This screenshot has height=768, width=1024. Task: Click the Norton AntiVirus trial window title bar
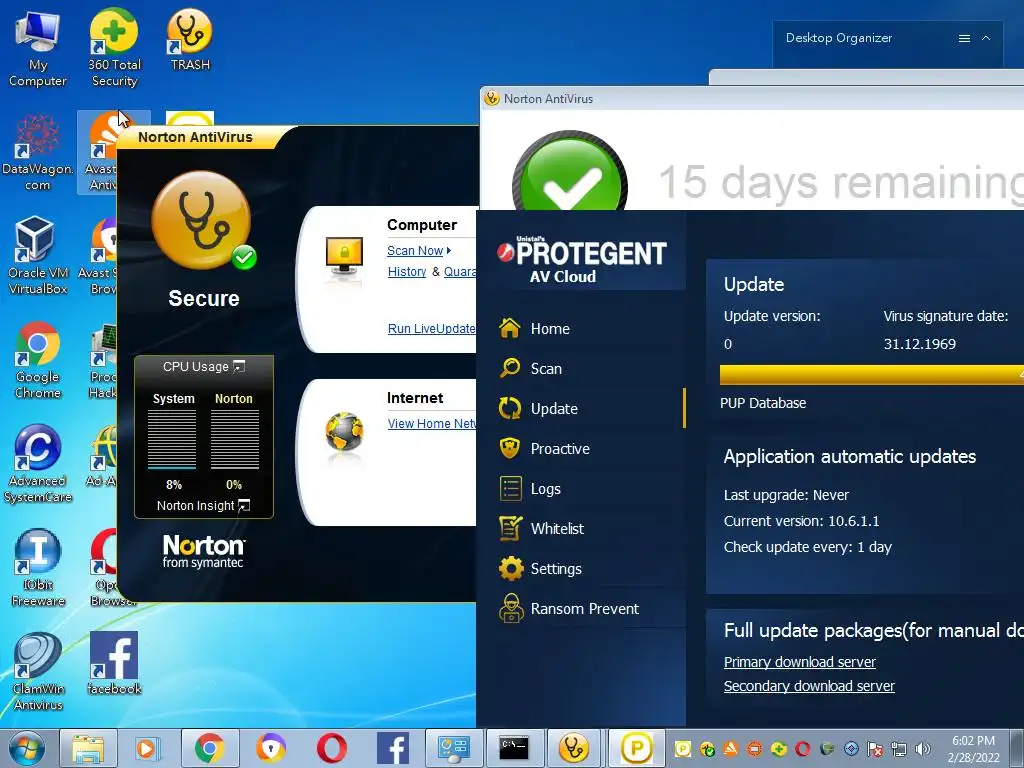coord(752,99)
